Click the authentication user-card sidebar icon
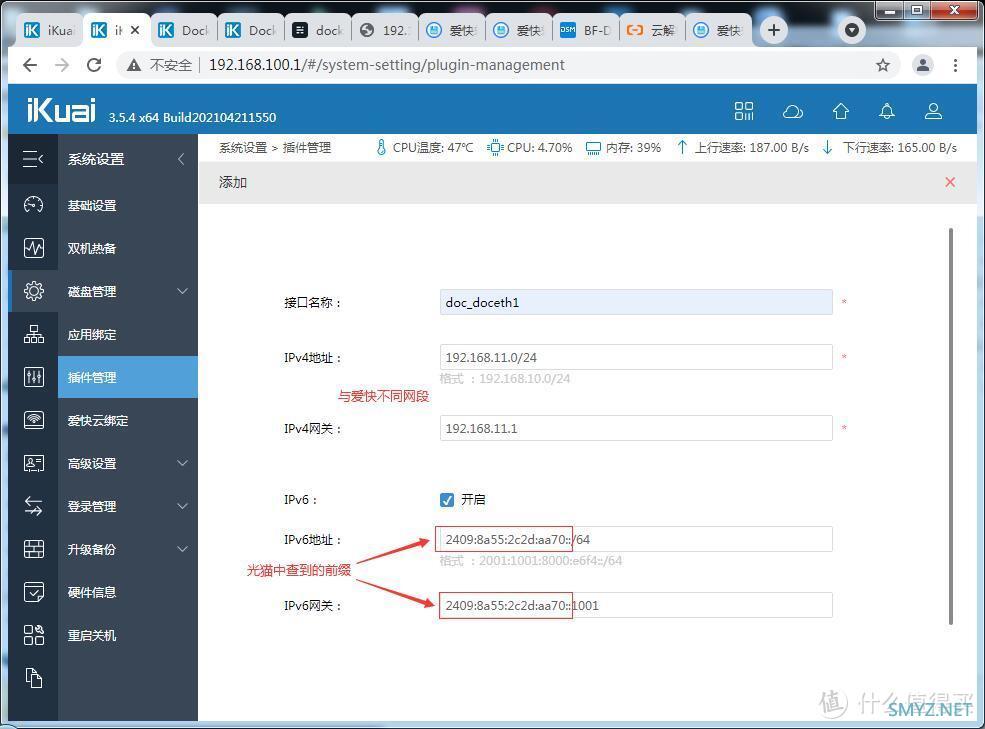The height and width of the screenshot is (729, 985). tap(33, 463)
